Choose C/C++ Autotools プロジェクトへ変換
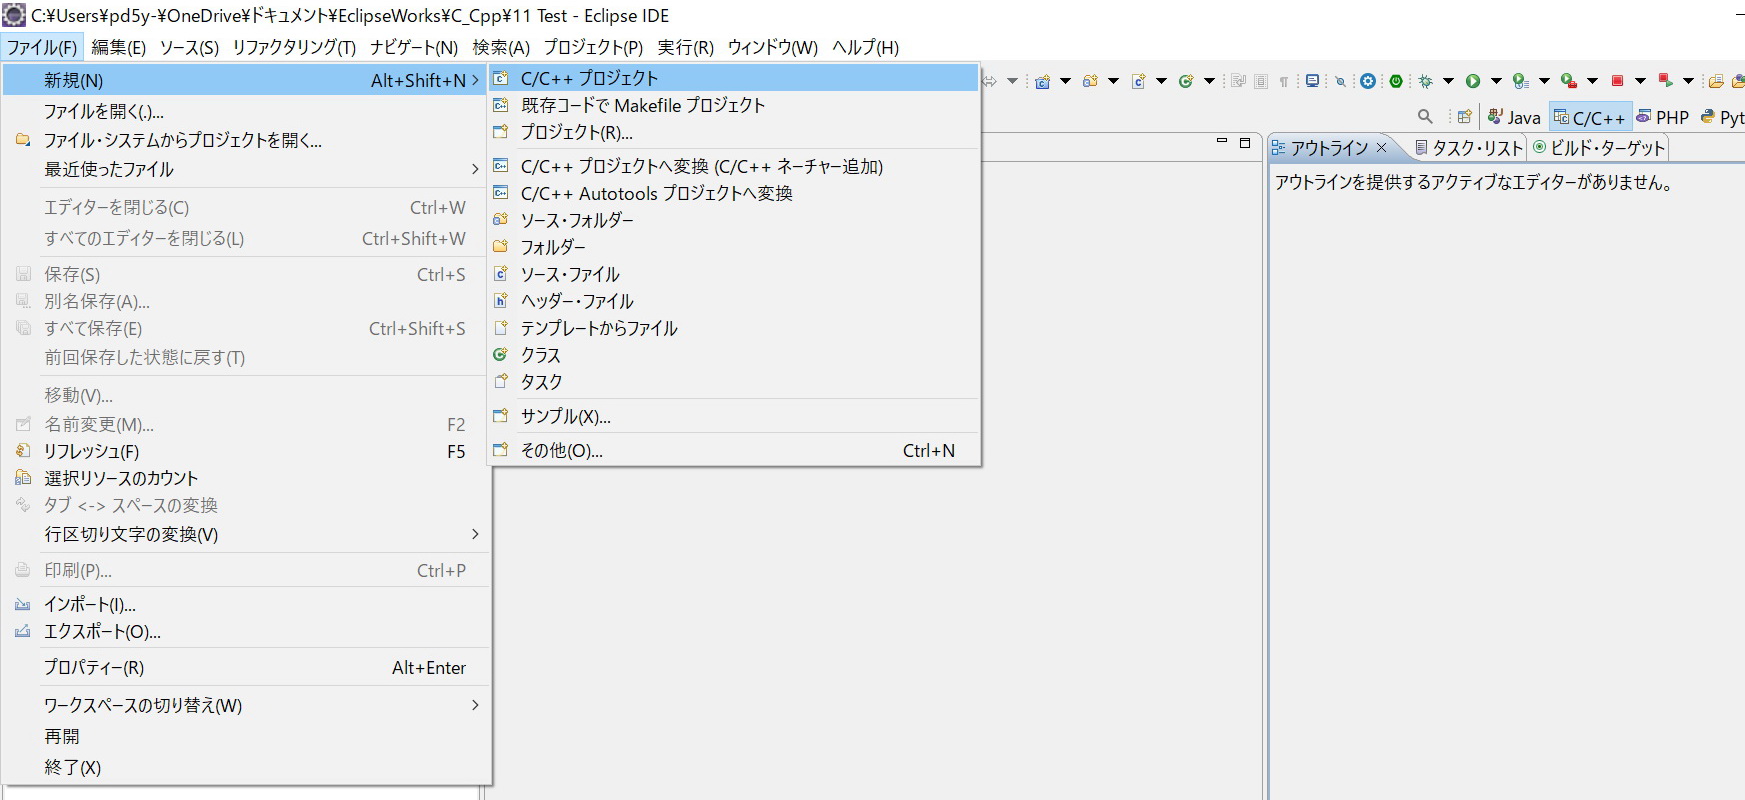The image size is (1745, 800). coord(733,193)
